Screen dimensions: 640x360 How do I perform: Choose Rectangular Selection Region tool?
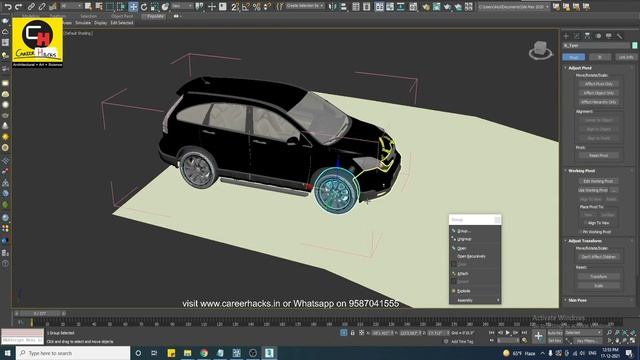(110, 7)
